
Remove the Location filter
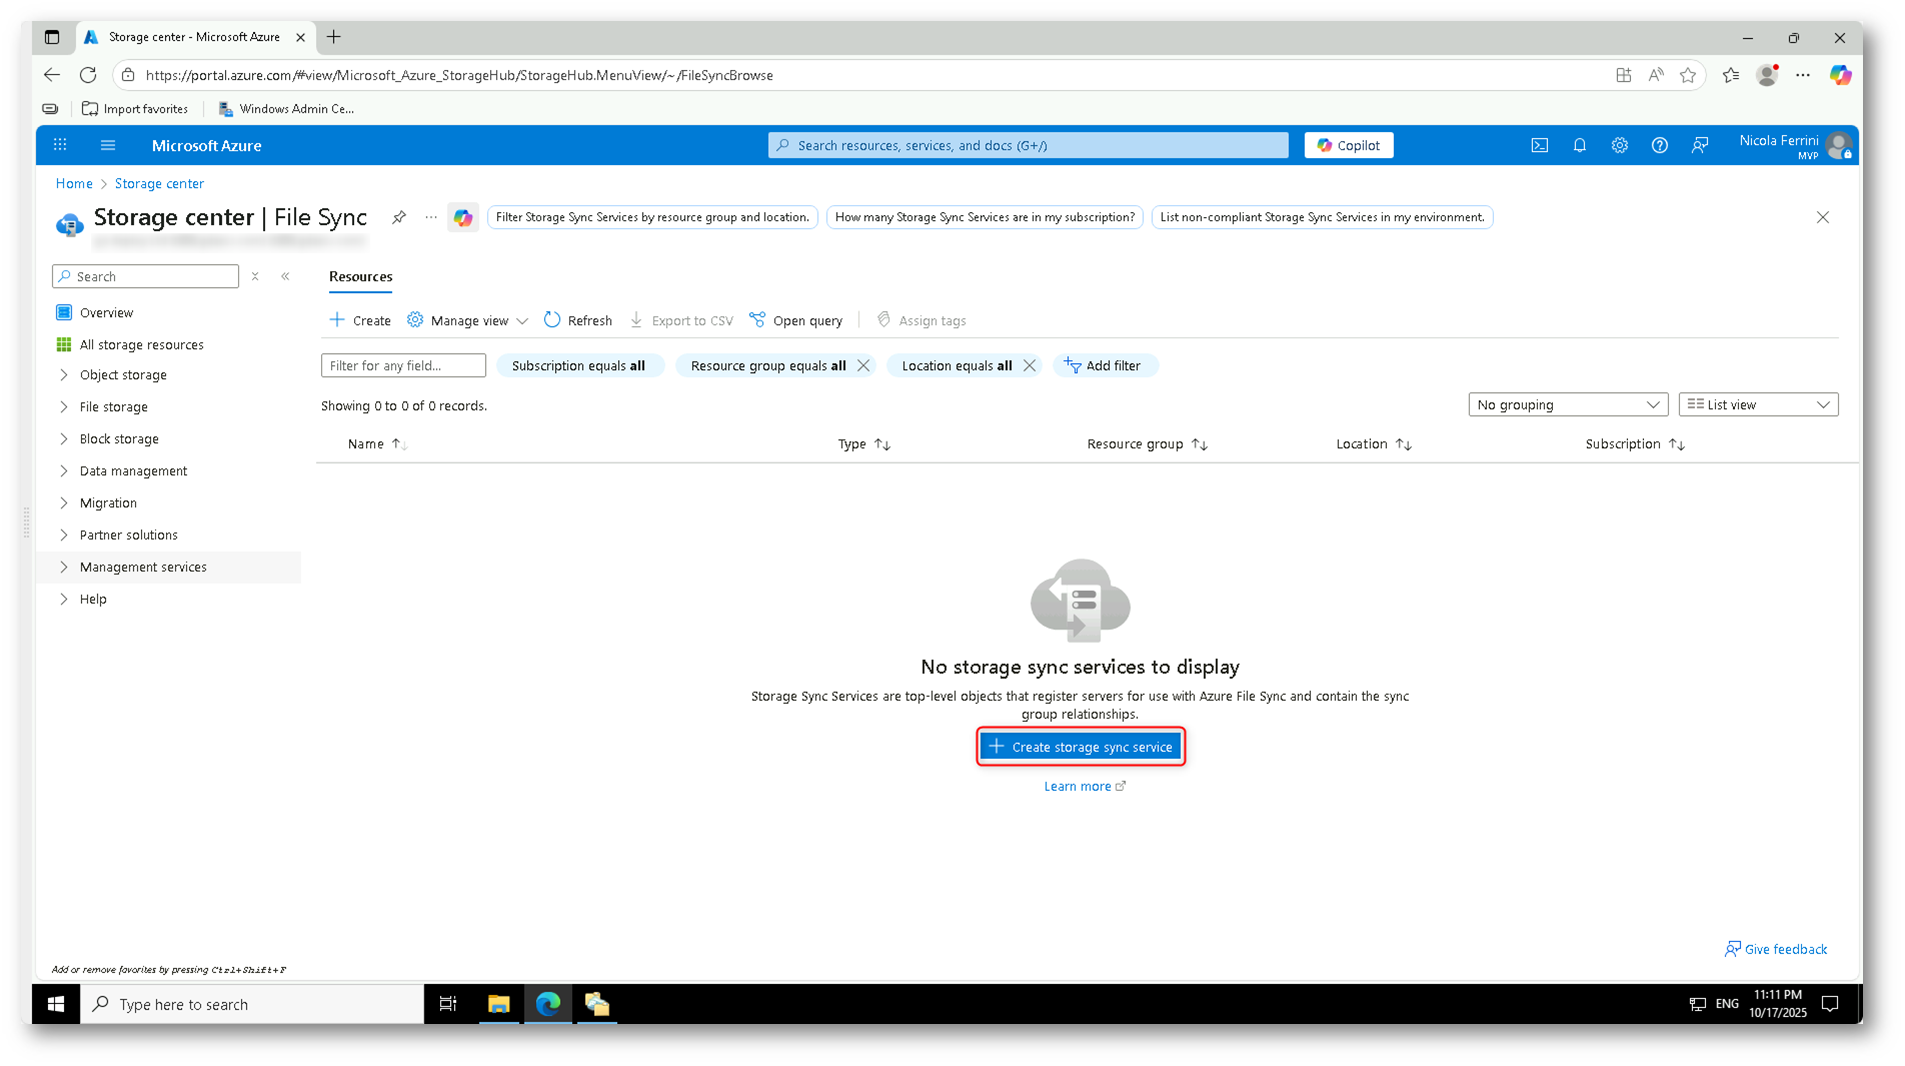point(1029,365)
